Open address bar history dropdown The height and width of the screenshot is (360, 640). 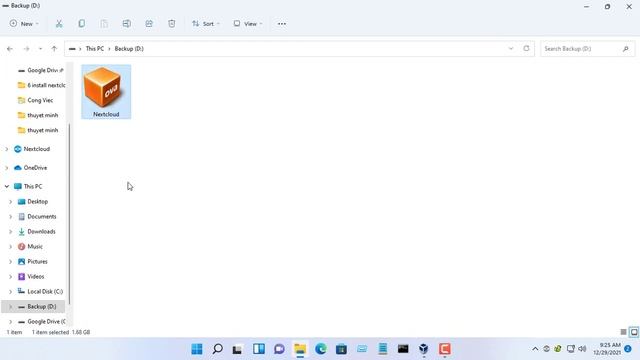click(511, 49)
